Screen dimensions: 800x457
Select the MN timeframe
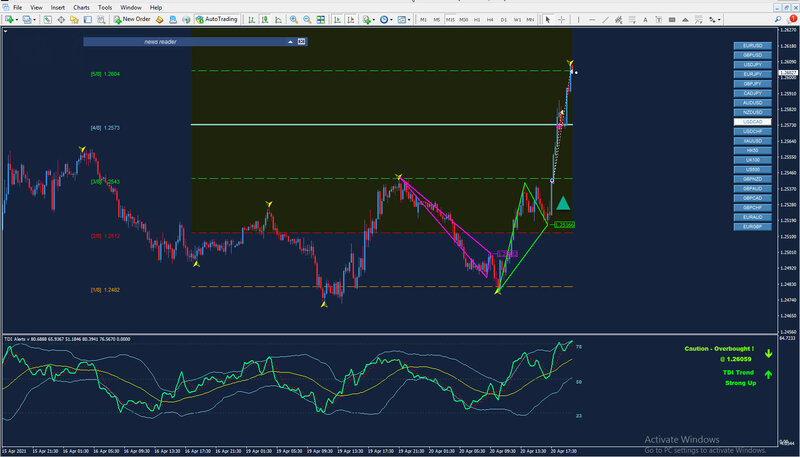pyautogui.click(x=530, y=19)
